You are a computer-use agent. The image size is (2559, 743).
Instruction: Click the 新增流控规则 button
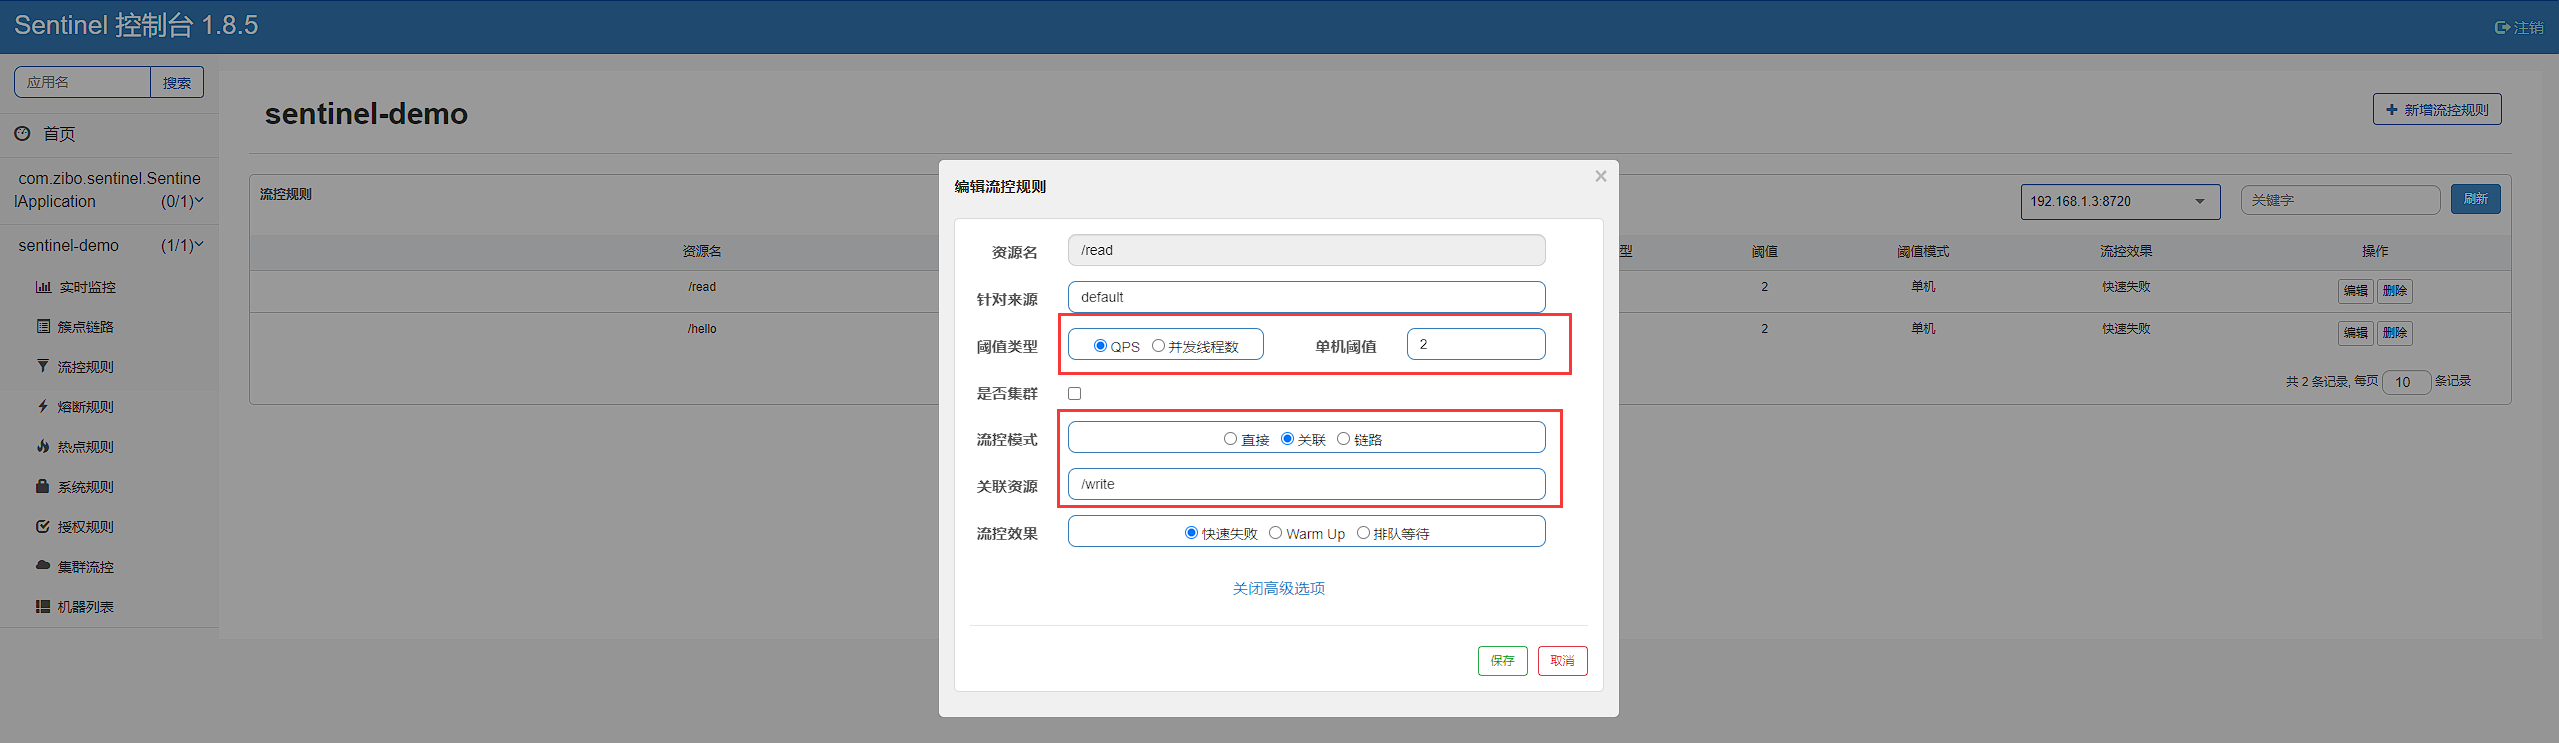click(x=2437, y=110)
